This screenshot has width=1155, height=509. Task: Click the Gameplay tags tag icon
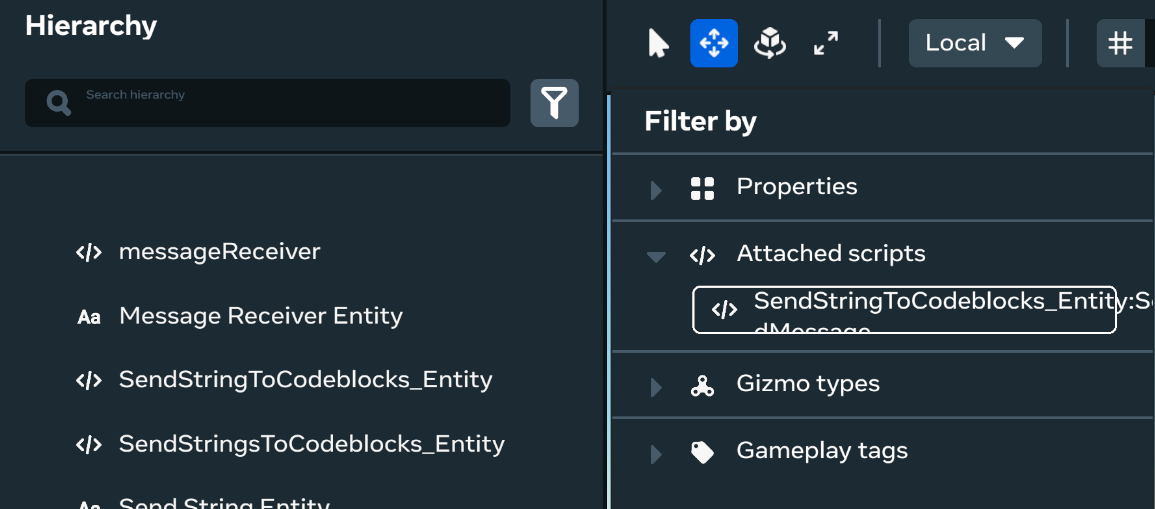(x=702, y=452)
